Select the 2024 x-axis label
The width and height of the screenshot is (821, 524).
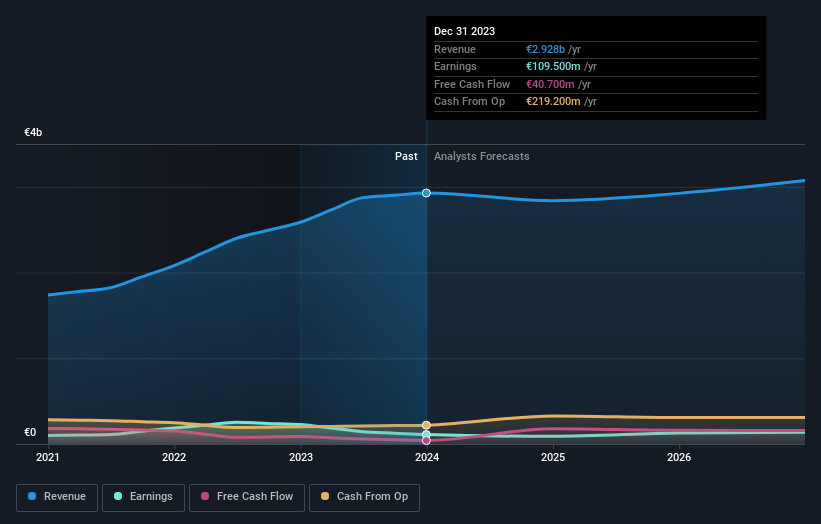coord(427,458)
